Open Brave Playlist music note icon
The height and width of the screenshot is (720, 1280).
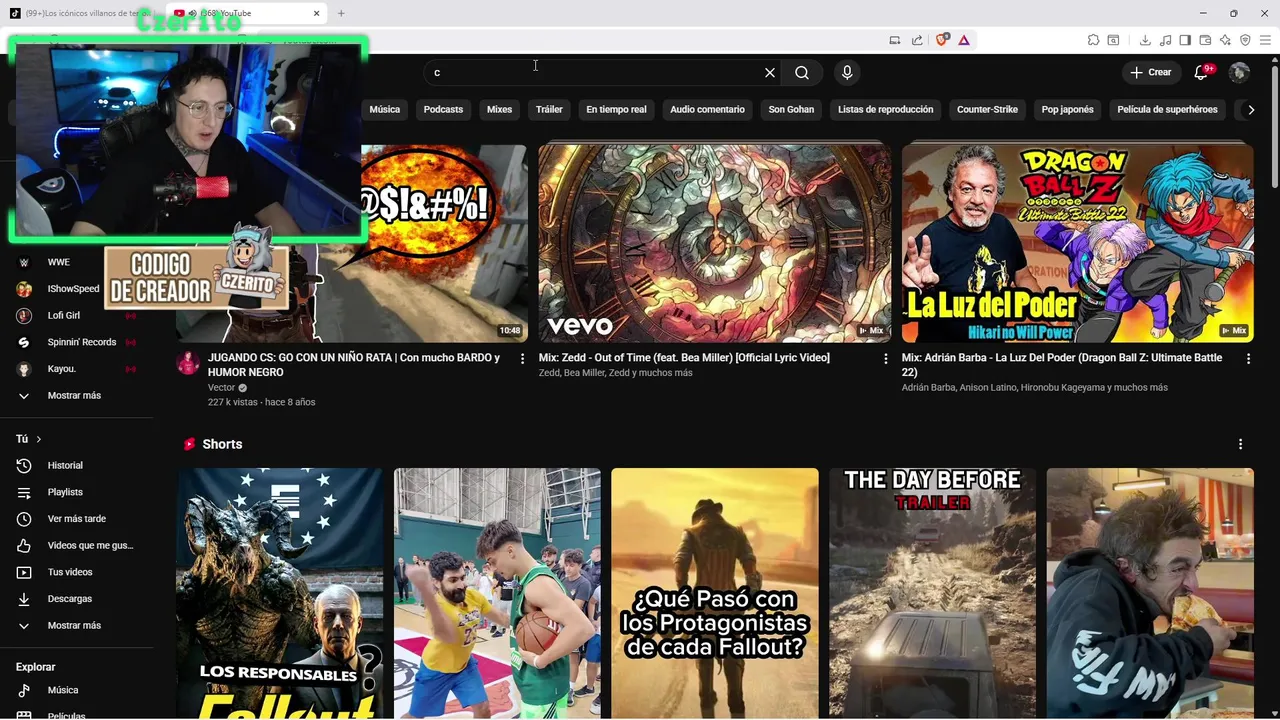(1166, 40)
